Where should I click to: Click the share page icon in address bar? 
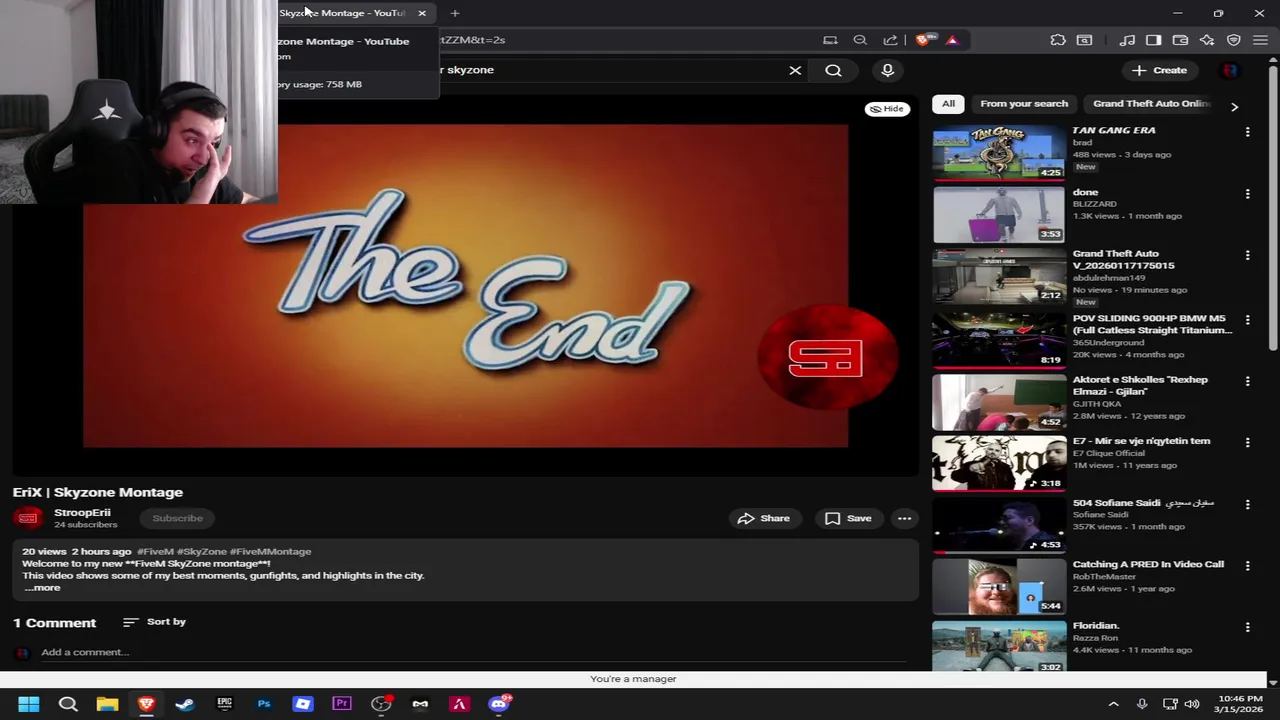point(890,40)
